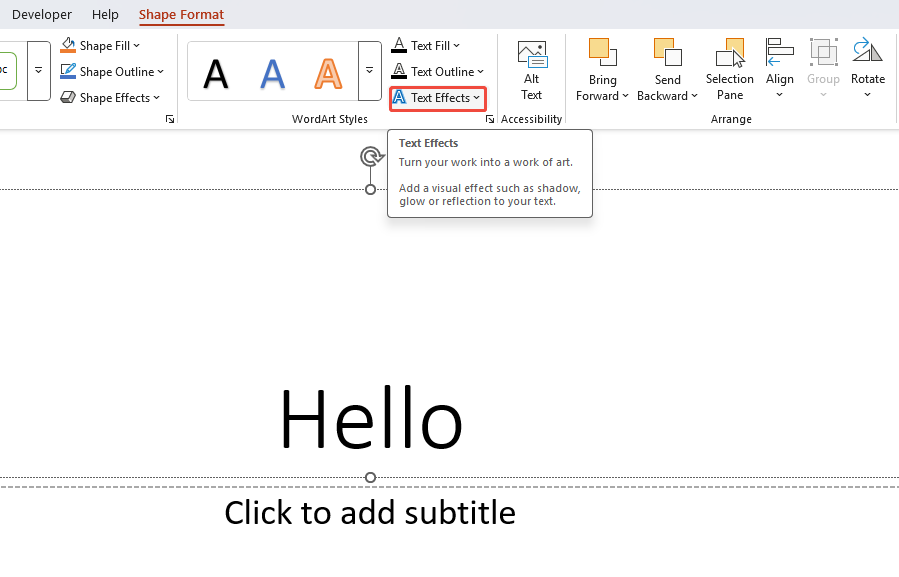The height and width of the screenshot is (577, 899).
Task: Expand the WordArt Styles gallery
Action: point(369,71)
